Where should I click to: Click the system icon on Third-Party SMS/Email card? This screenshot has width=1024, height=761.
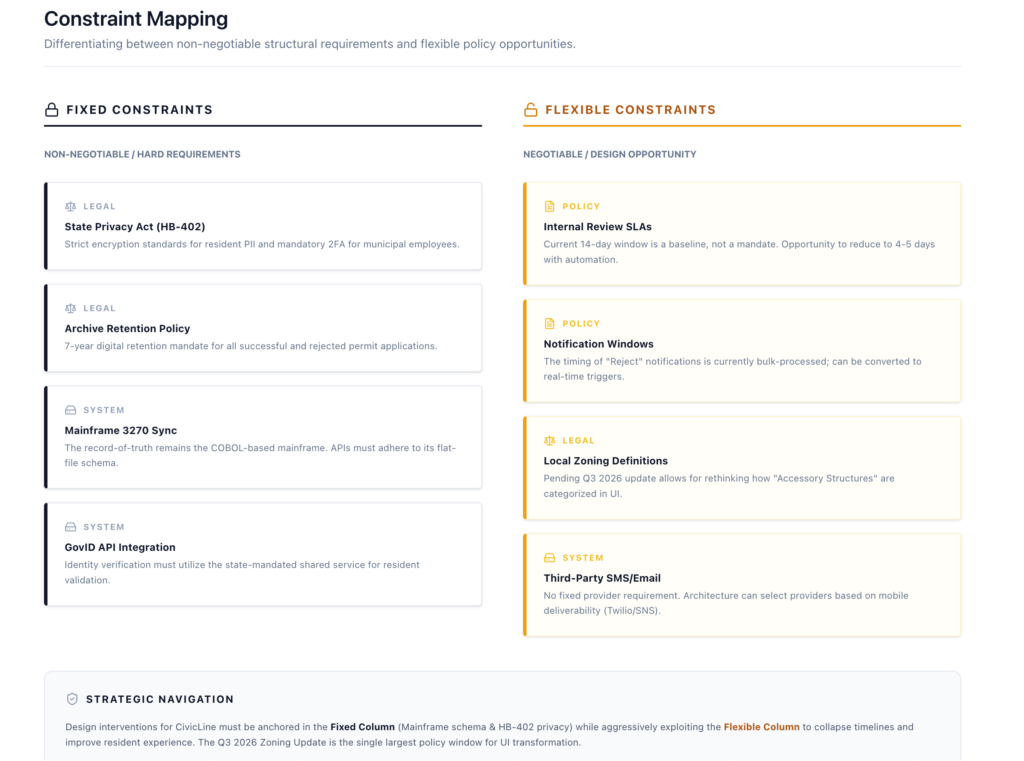[x=549, y=558]
